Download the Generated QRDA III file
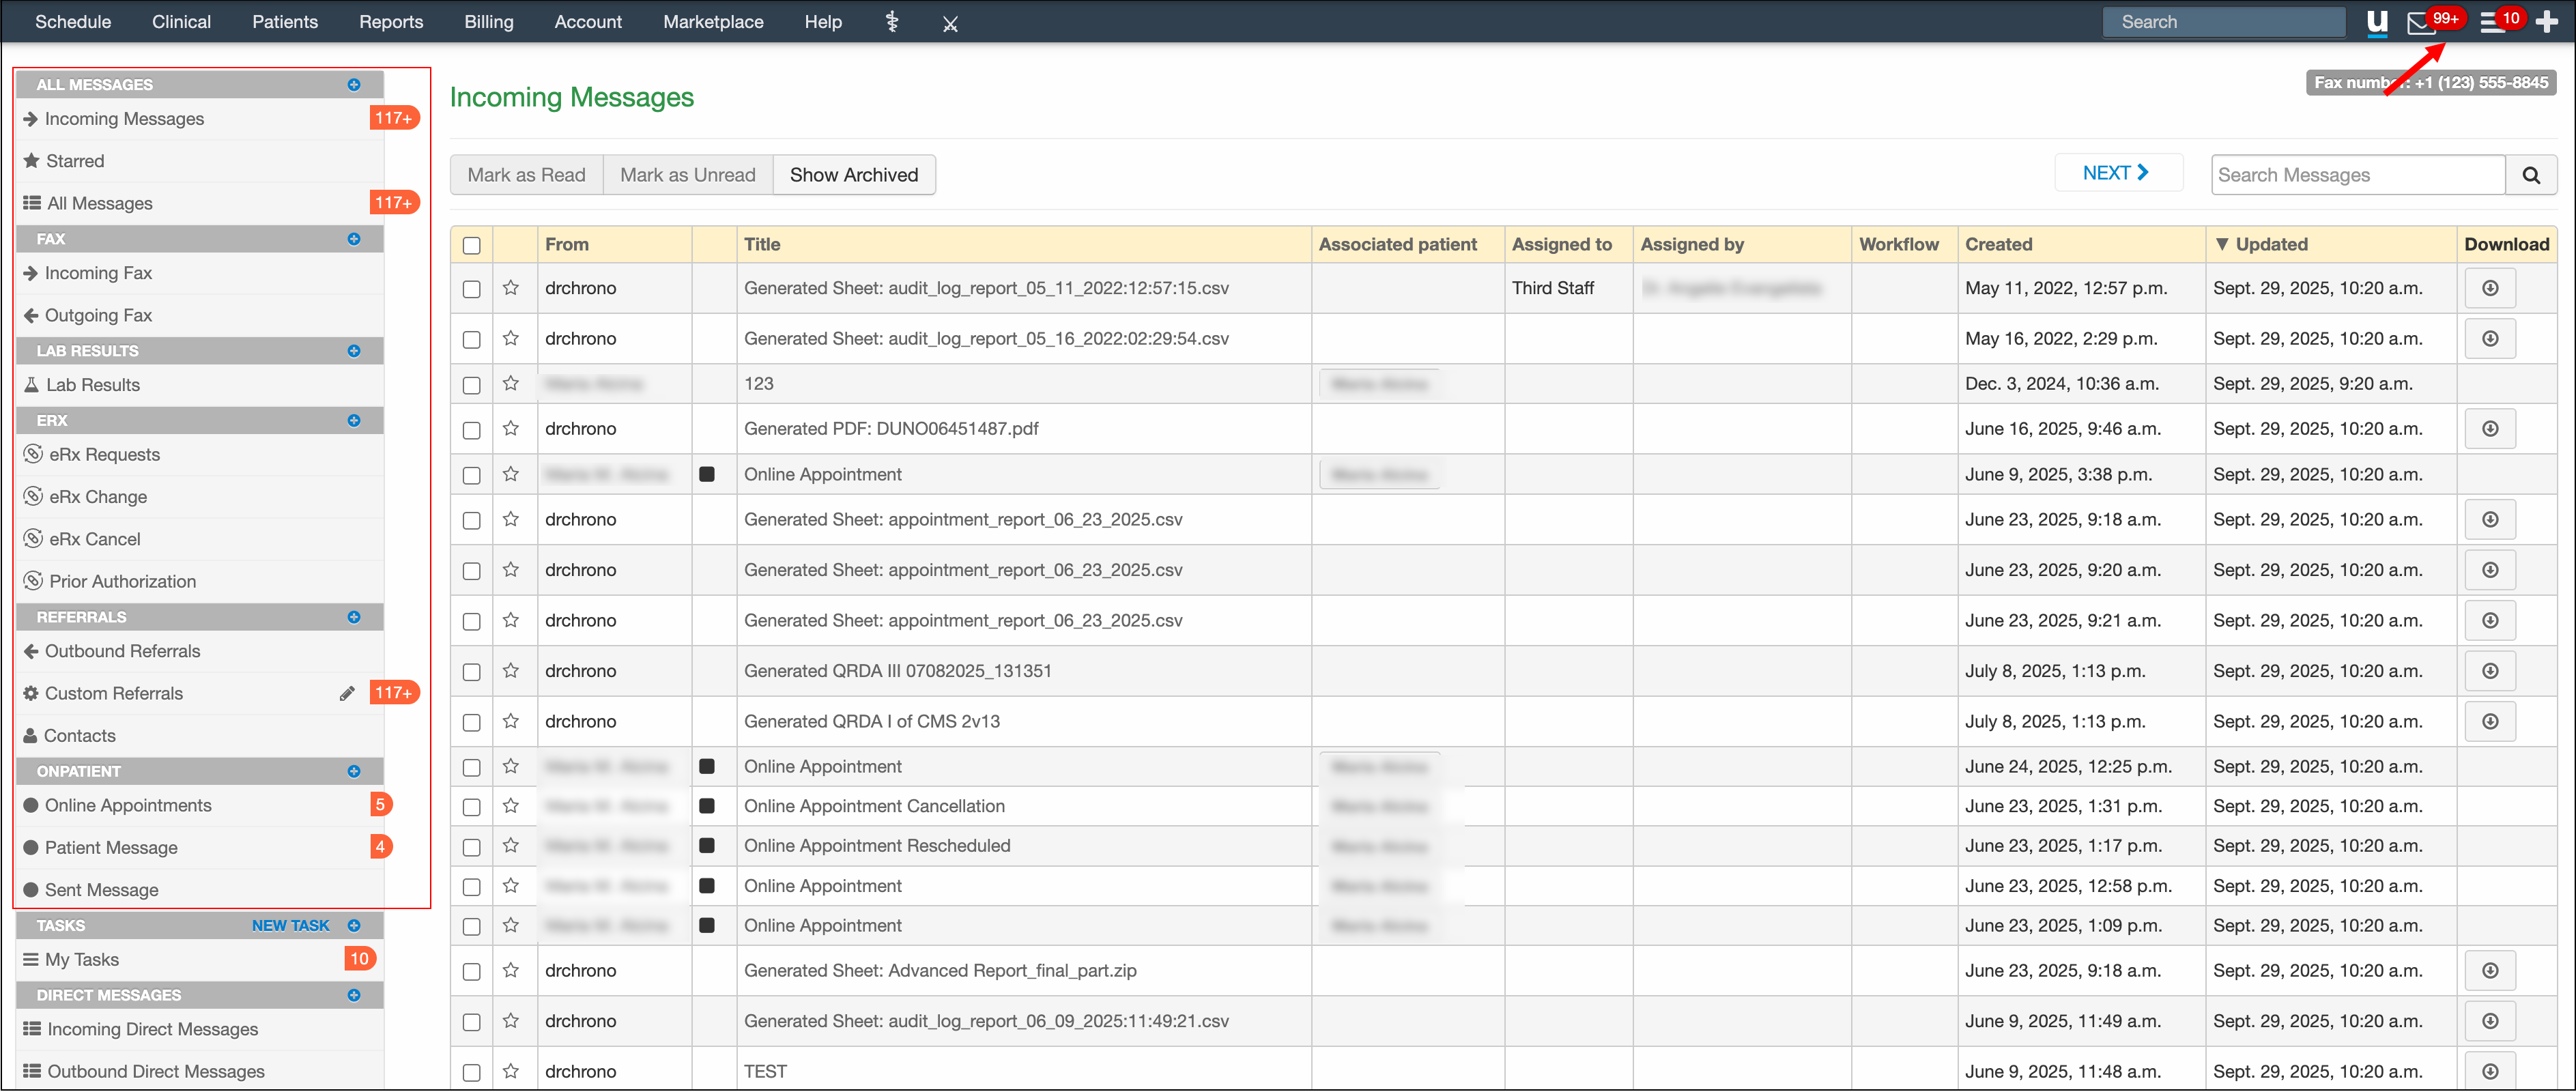The width and height of the screenshot is (2576, 1092). tap(2490, 671)
